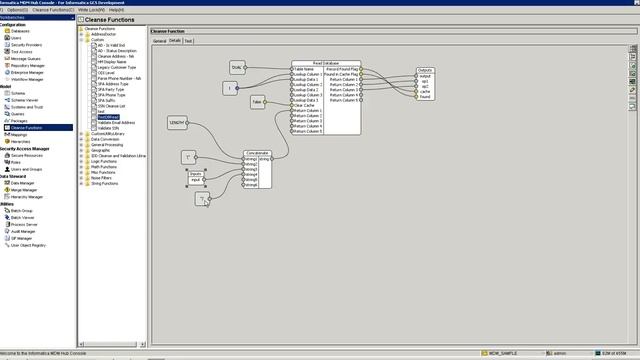The image size is (640, 360).
Task: Expand the Math Functions folder
Action: pyautogui.click(x=81, y=167)
